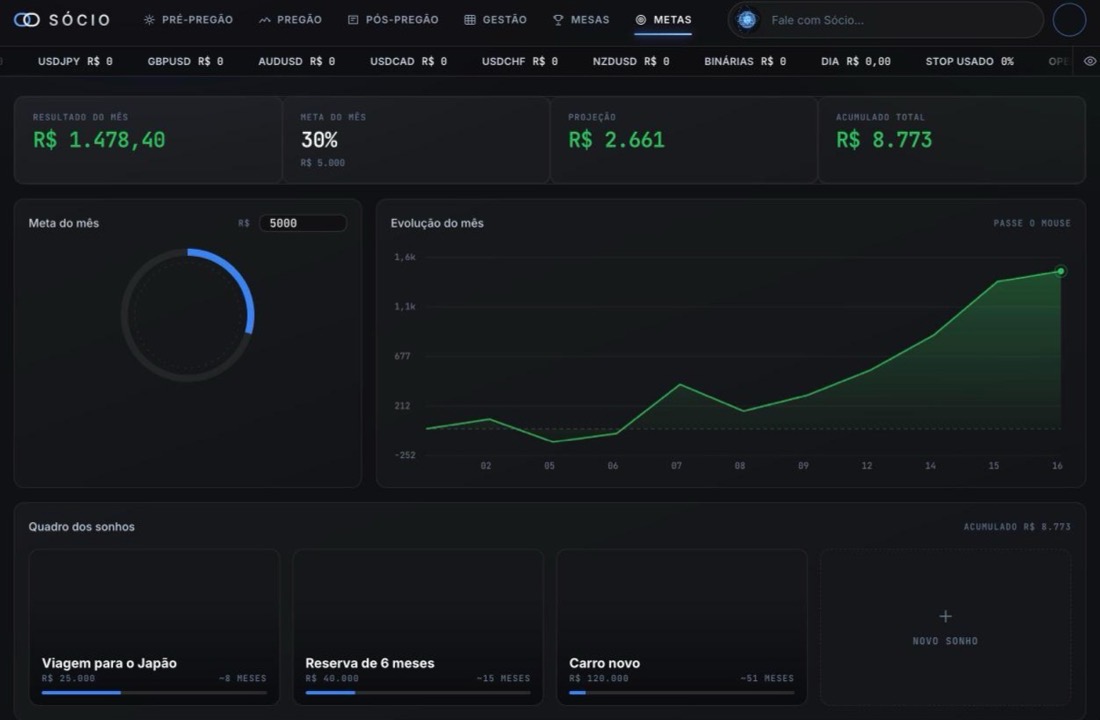Switch to the Mesas tab
The height and width of the screenshot is (720, 1100).
tap(581, 20)
